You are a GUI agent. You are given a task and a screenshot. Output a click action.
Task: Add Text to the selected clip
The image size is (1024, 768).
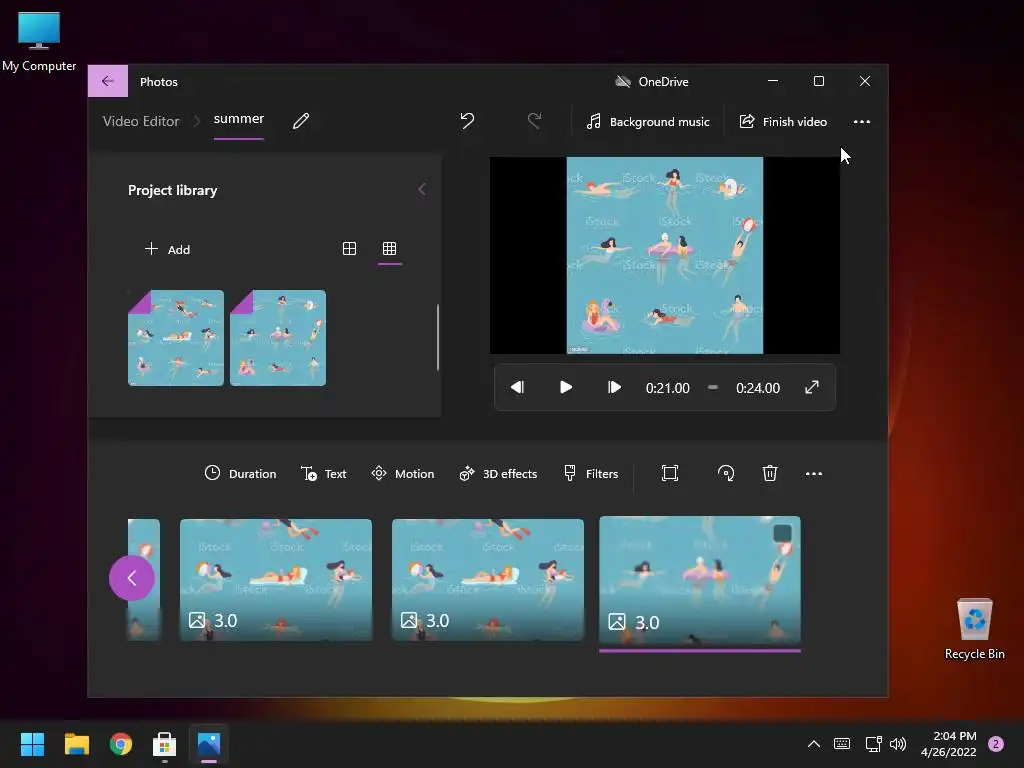[323, 473]
